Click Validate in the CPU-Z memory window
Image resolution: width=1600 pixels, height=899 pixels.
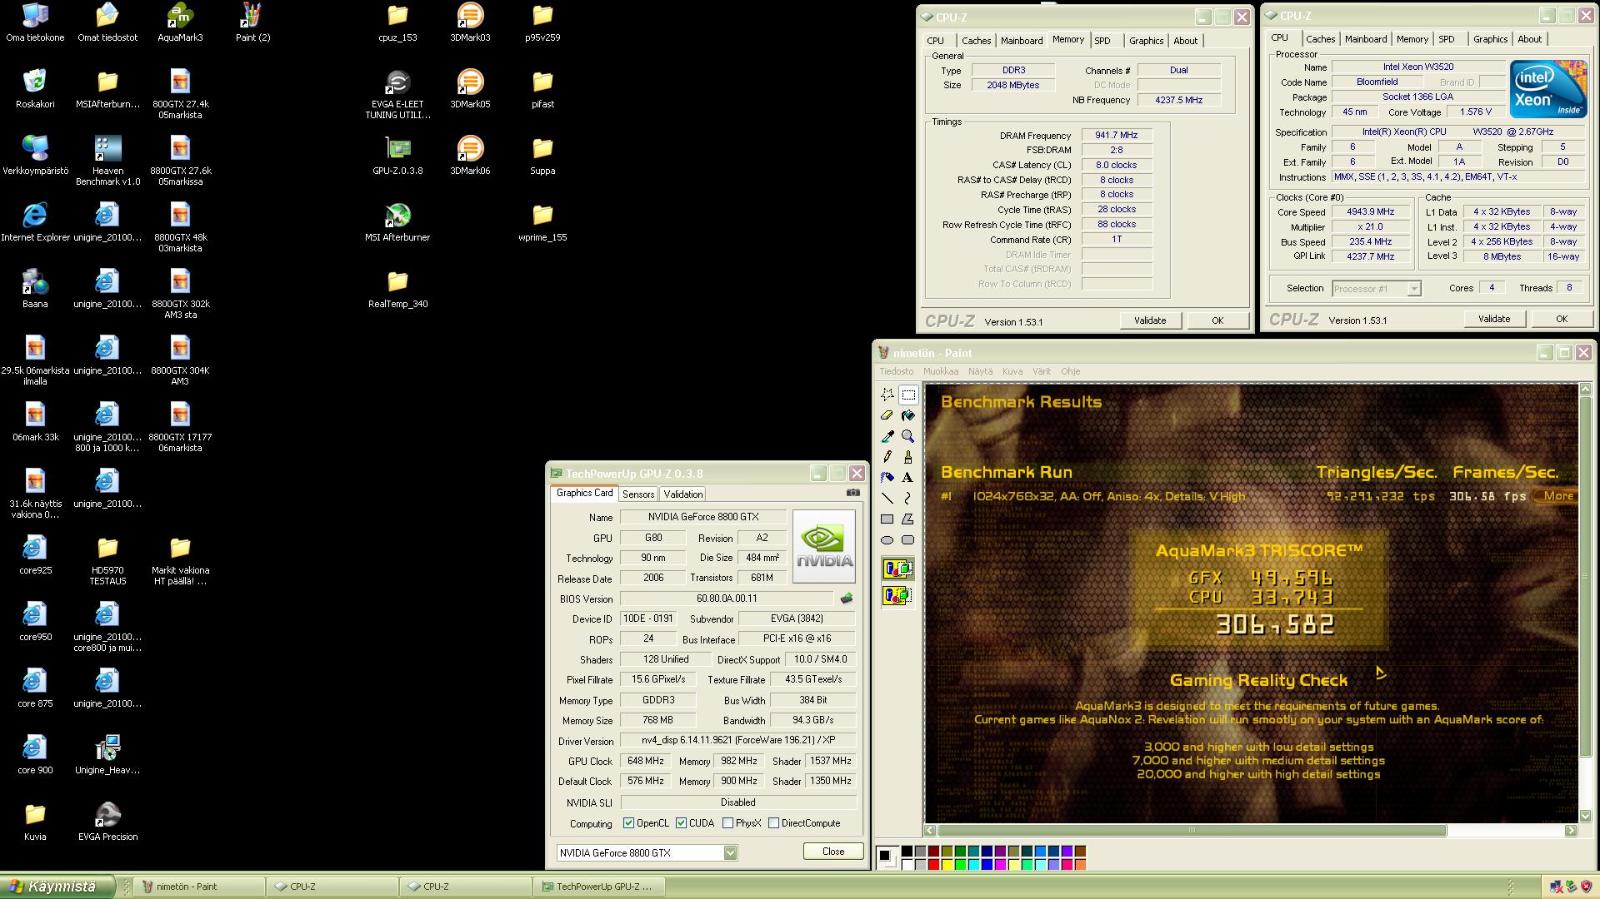click(x=1150, y=320)
